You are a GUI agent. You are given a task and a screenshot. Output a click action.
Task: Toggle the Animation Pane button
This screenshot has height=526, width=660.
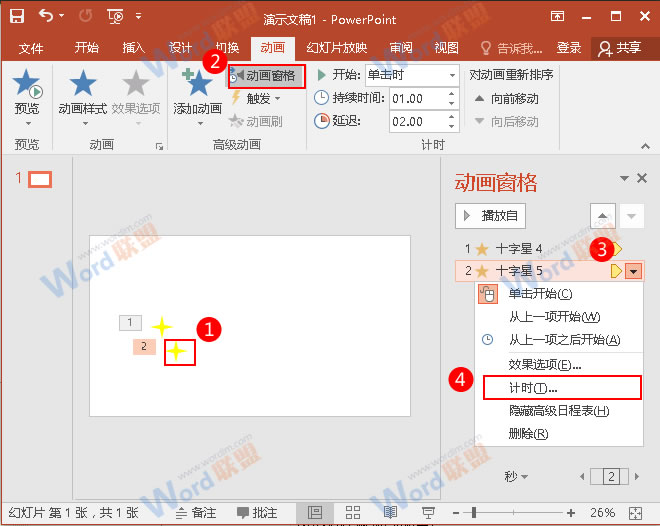[x=265, y=76]
